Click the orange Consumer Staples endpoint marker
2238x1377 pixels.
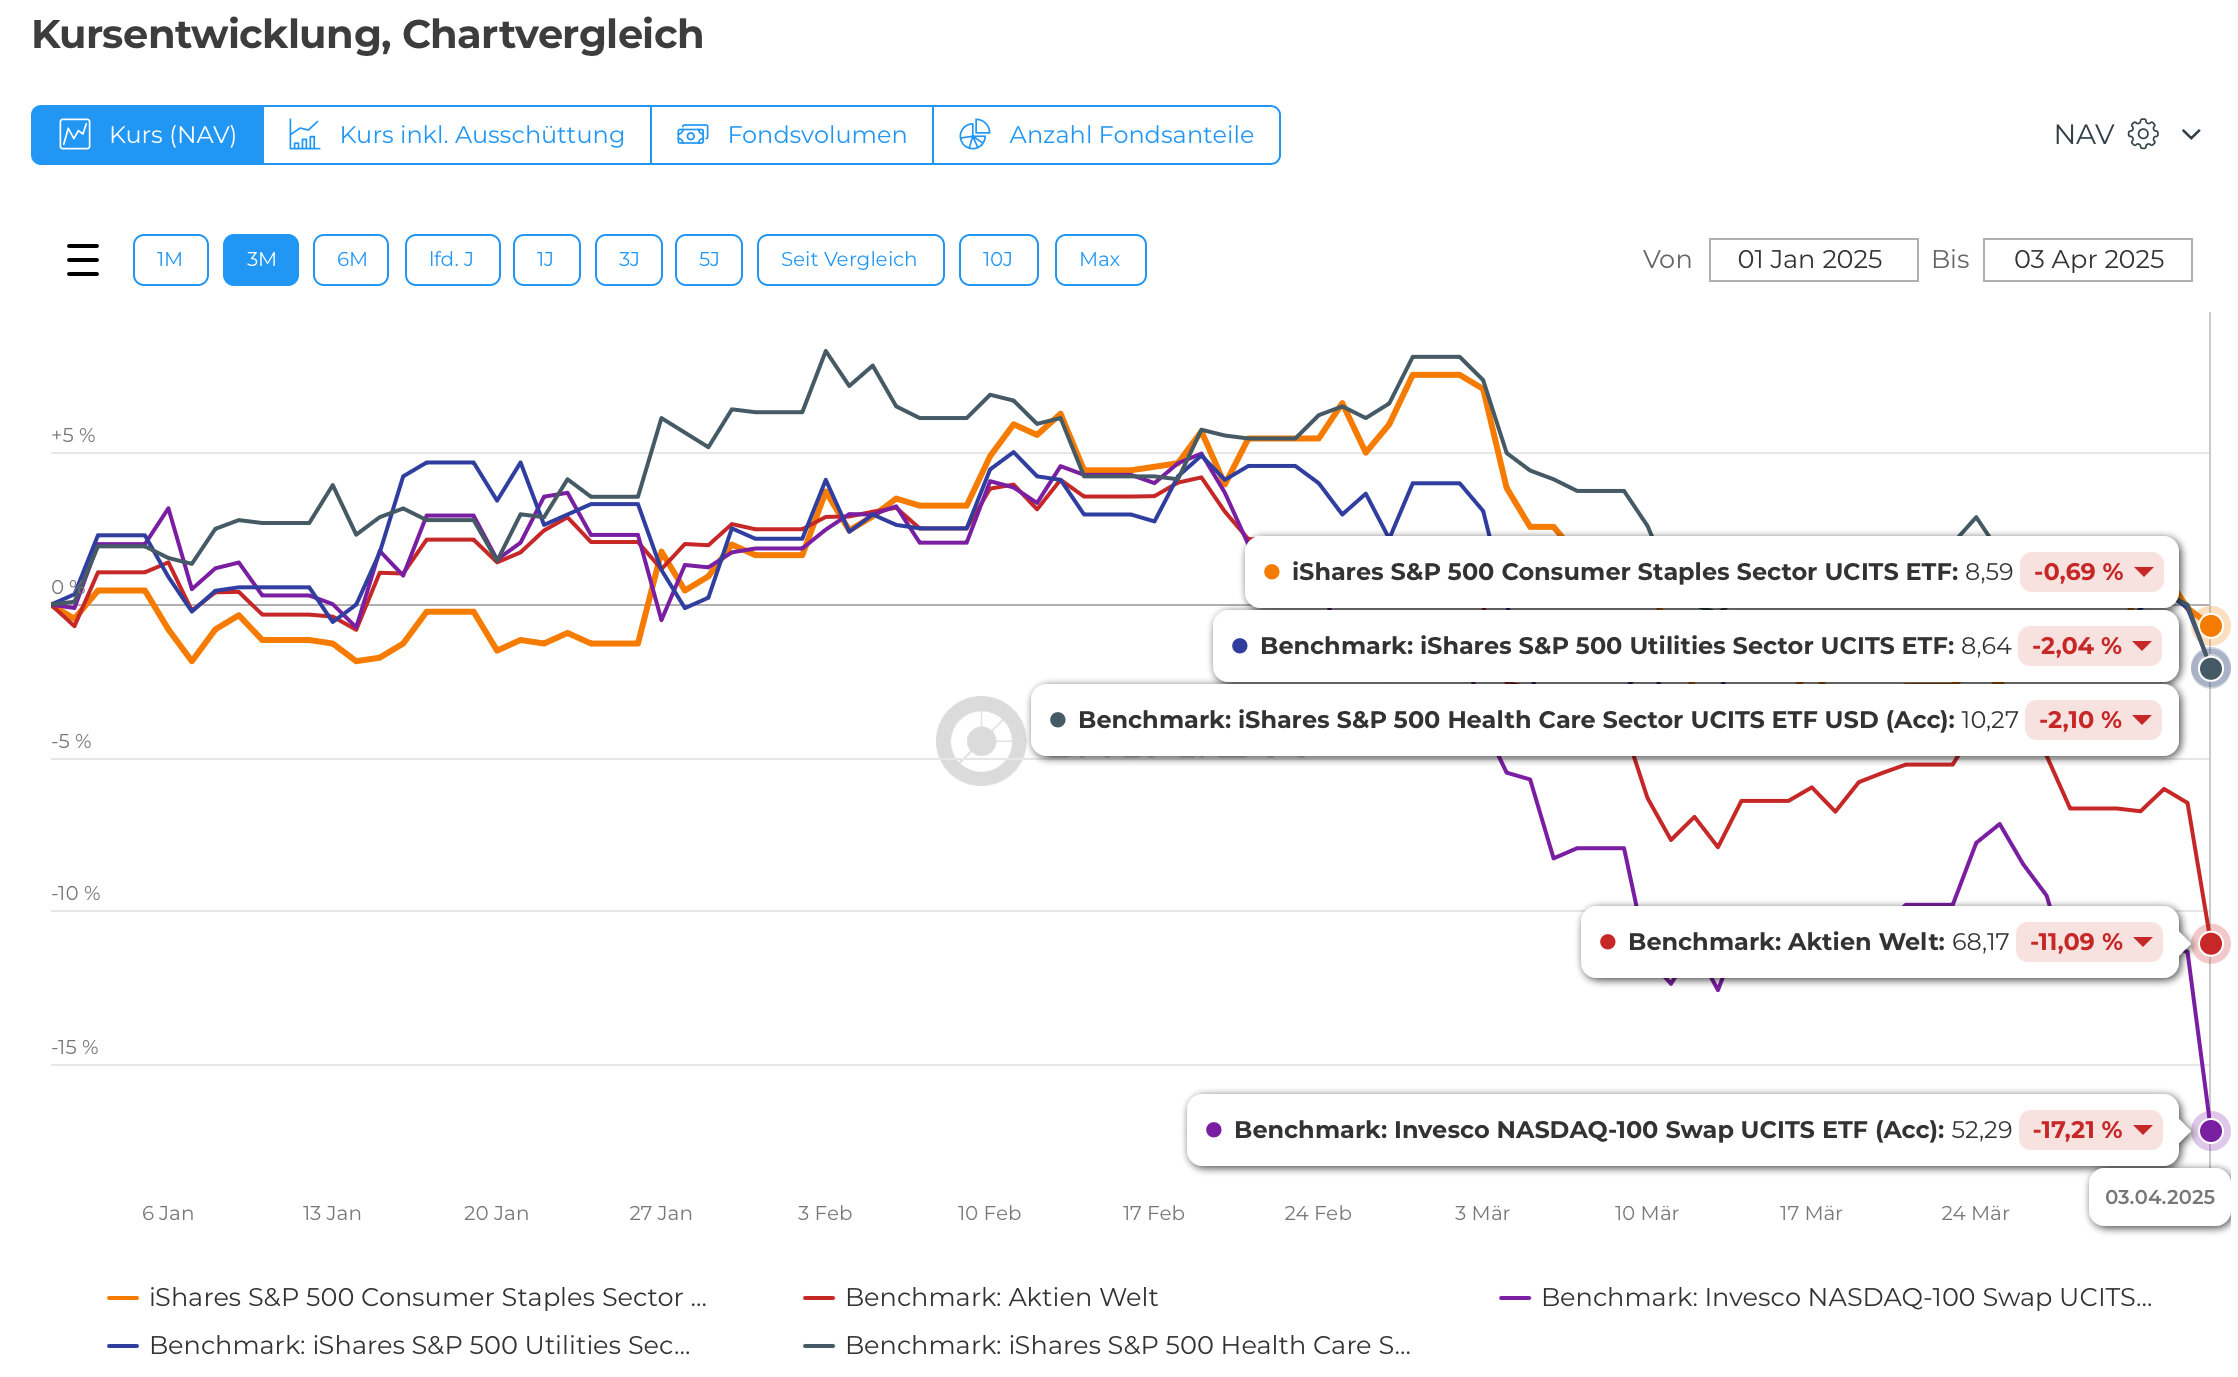[2211, 626]
